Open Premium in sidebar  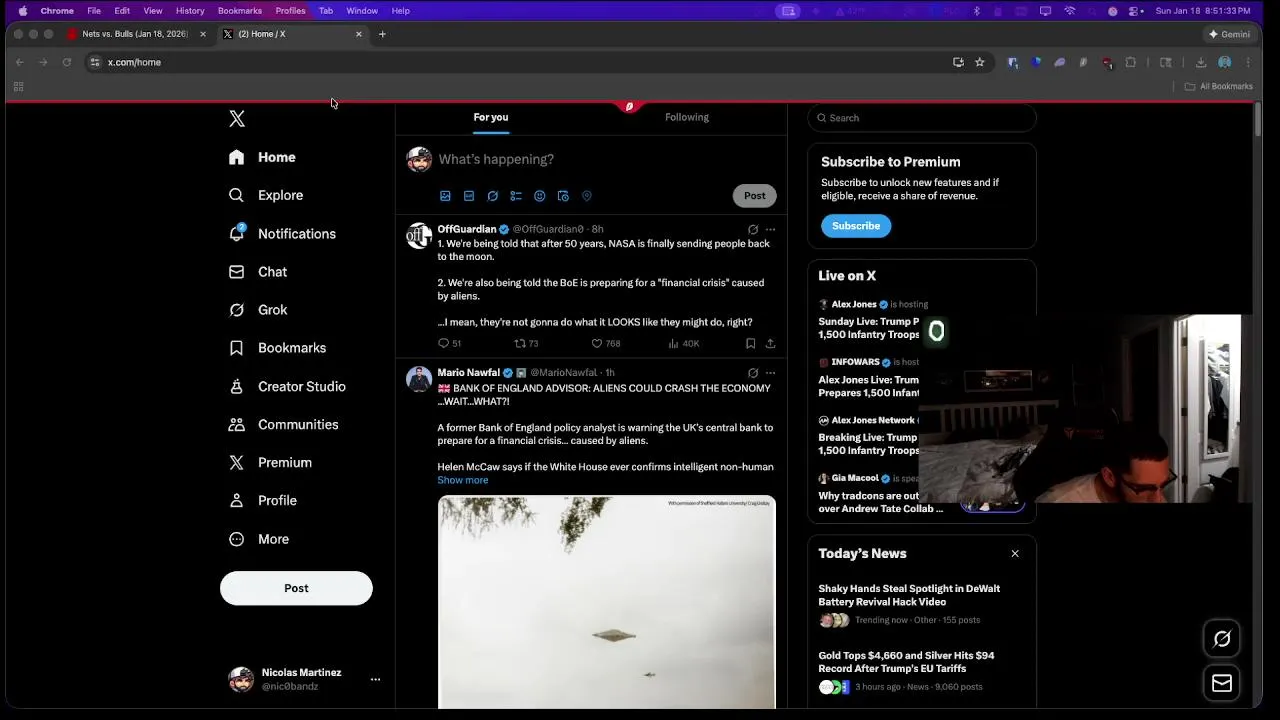(270, 462)
